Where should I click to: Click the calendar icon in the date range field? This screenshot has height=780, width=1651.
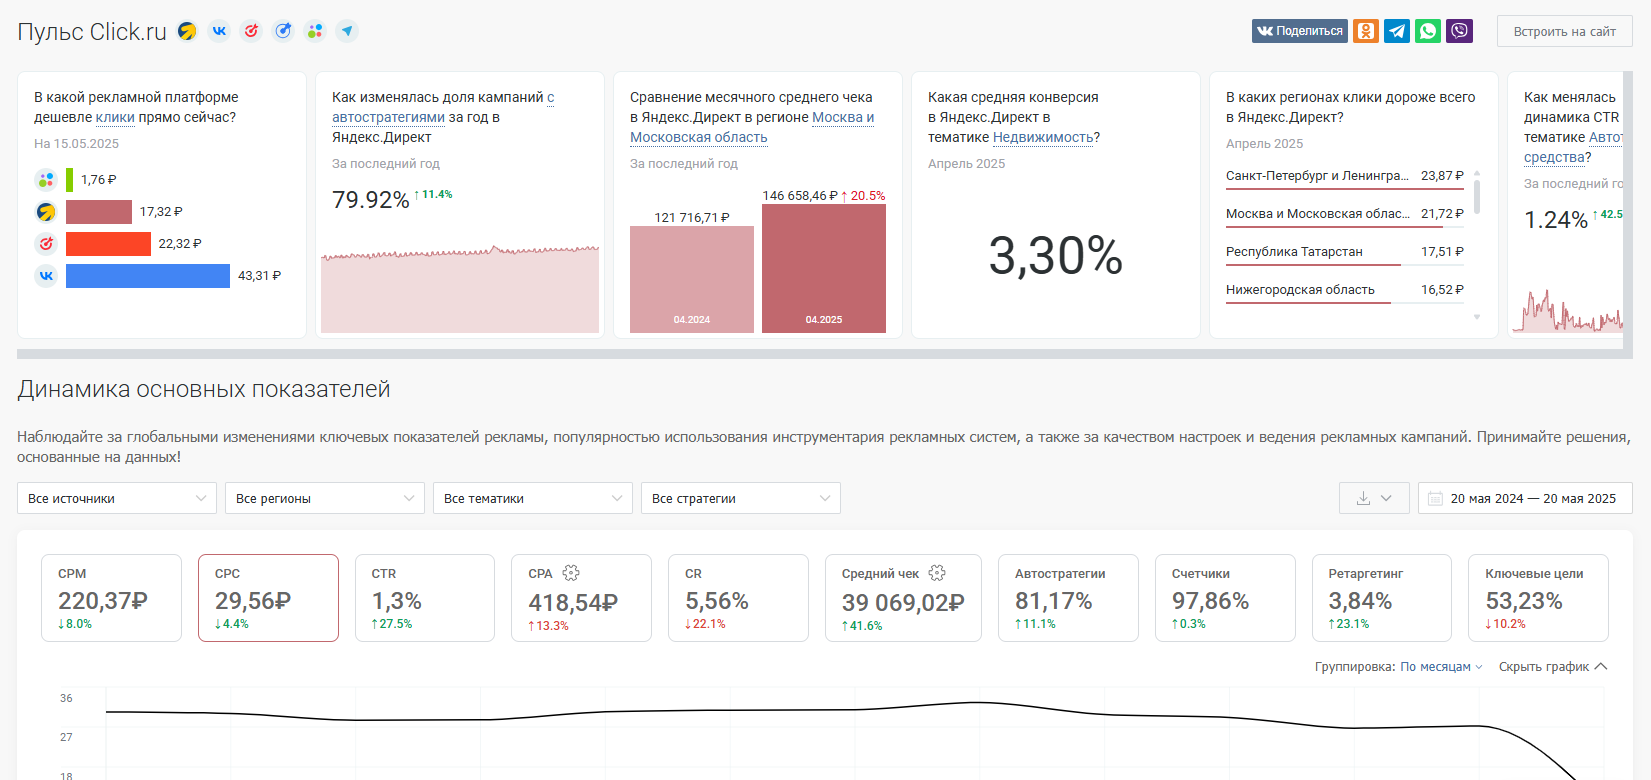pos(1435,498)
